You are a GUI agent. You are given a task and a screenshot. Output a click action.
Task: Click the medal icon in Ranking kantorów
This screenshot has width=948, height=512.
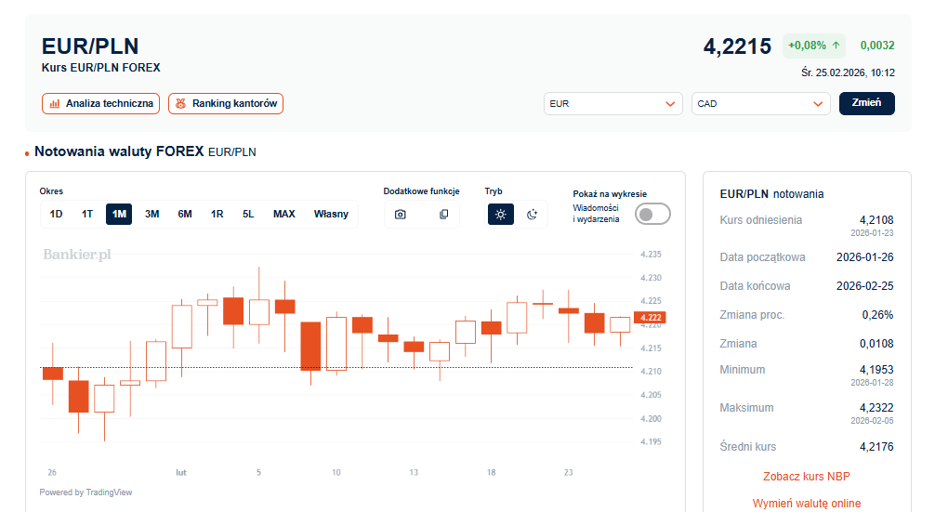[x=181, y=103]
